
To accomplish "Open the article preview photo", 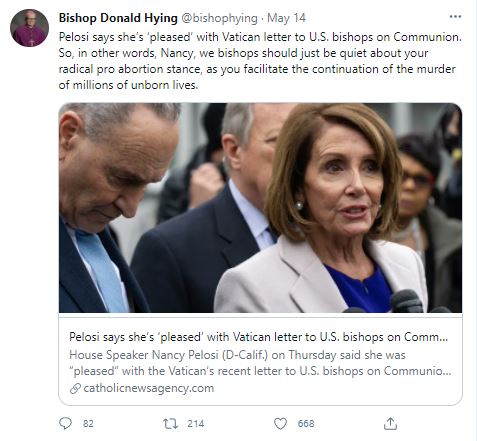I will tap(260, 208).
